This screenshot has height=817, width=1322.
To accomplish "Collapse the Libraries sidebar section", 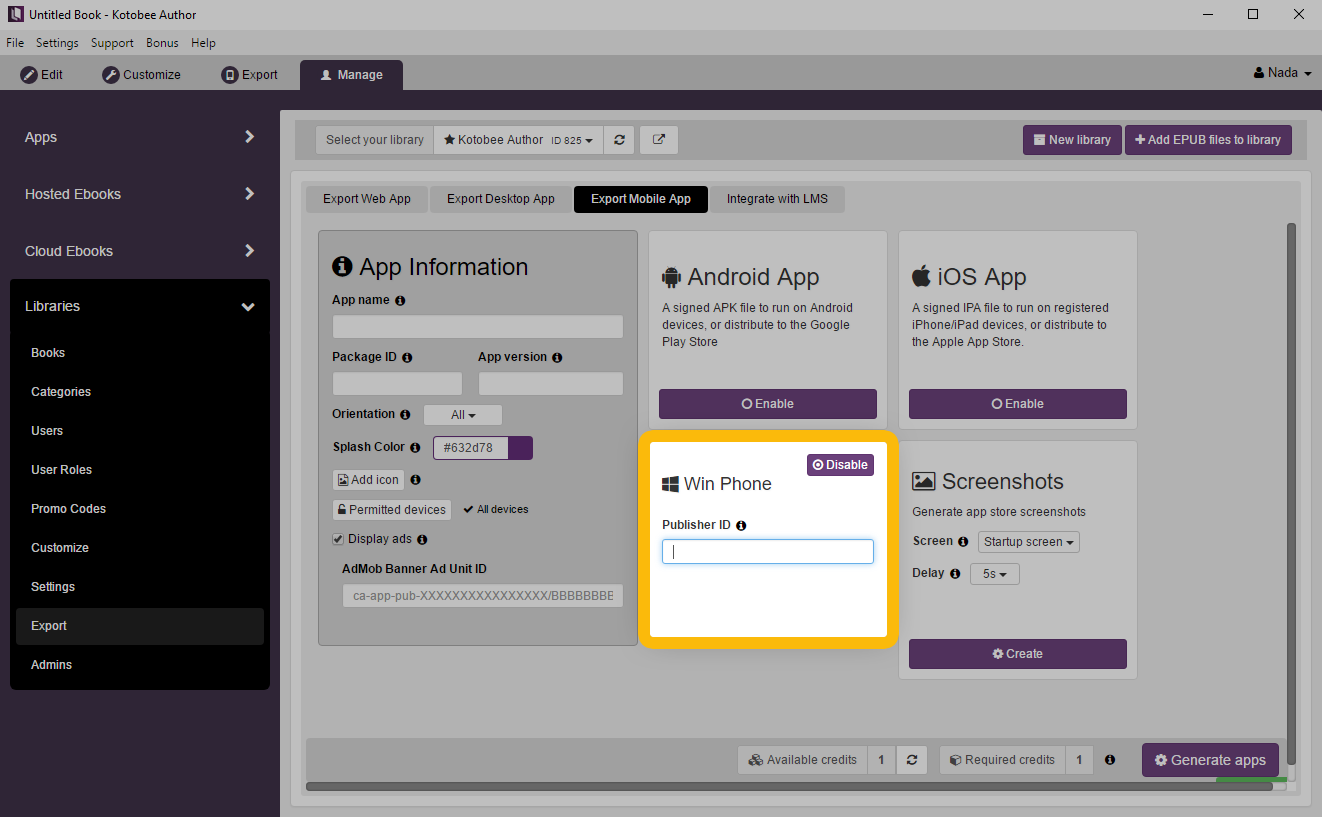I will coord(140,306).
